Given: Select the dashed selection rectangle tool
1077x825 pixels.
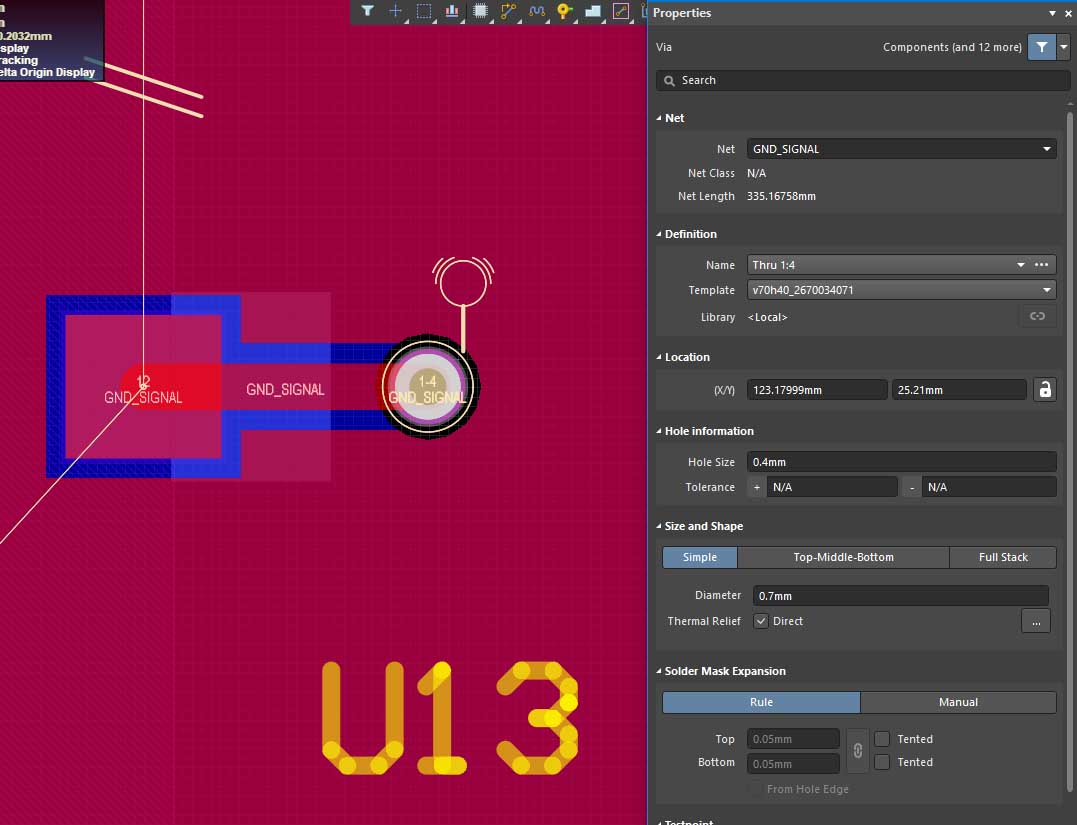Looking at the screenshot, I should (424, 11).
